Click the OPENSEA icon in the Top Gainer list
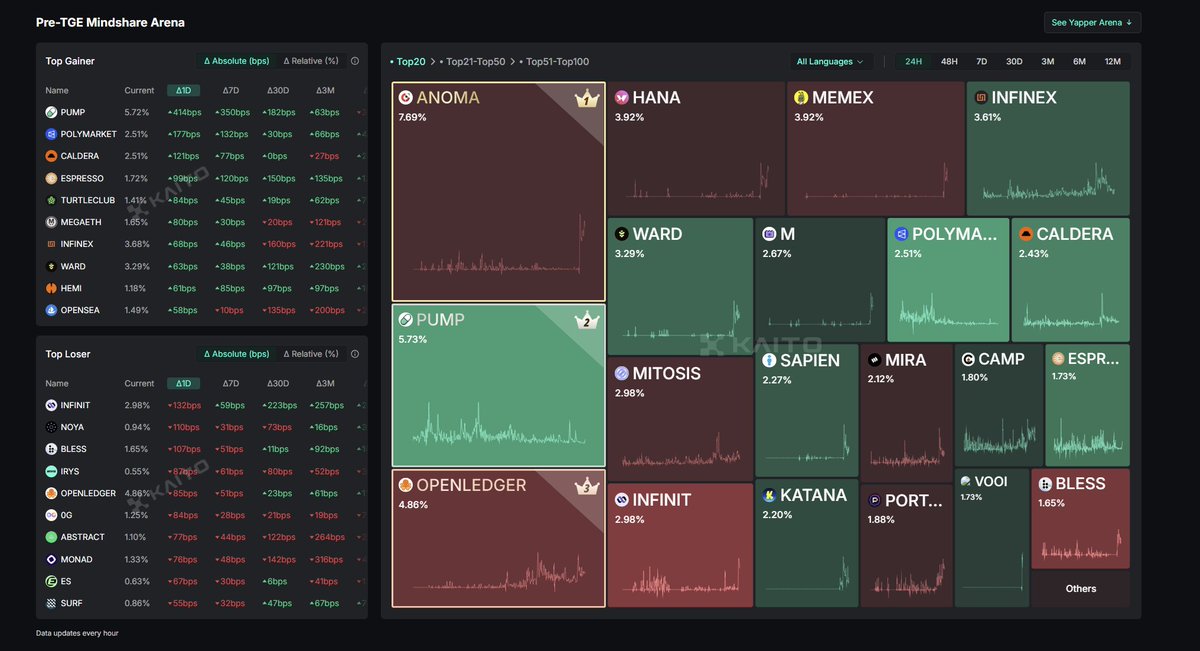Viewport: 1200px width, 651px height. 51,310
